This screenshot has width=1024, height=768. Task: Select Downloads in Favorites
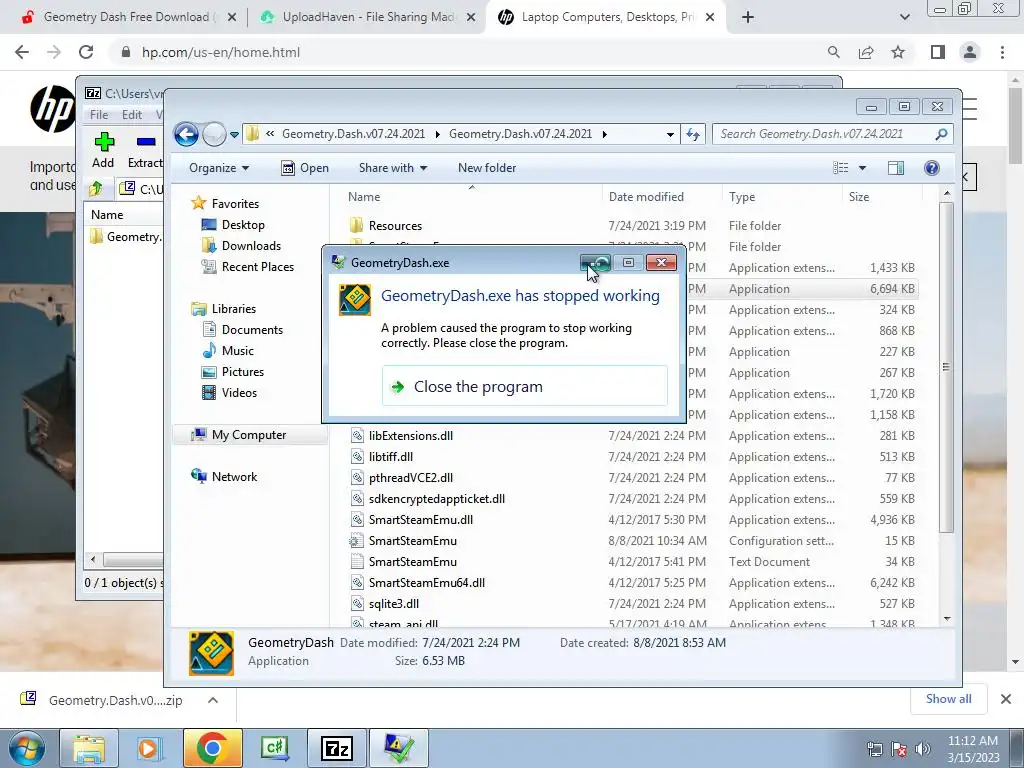pos(251,246)
